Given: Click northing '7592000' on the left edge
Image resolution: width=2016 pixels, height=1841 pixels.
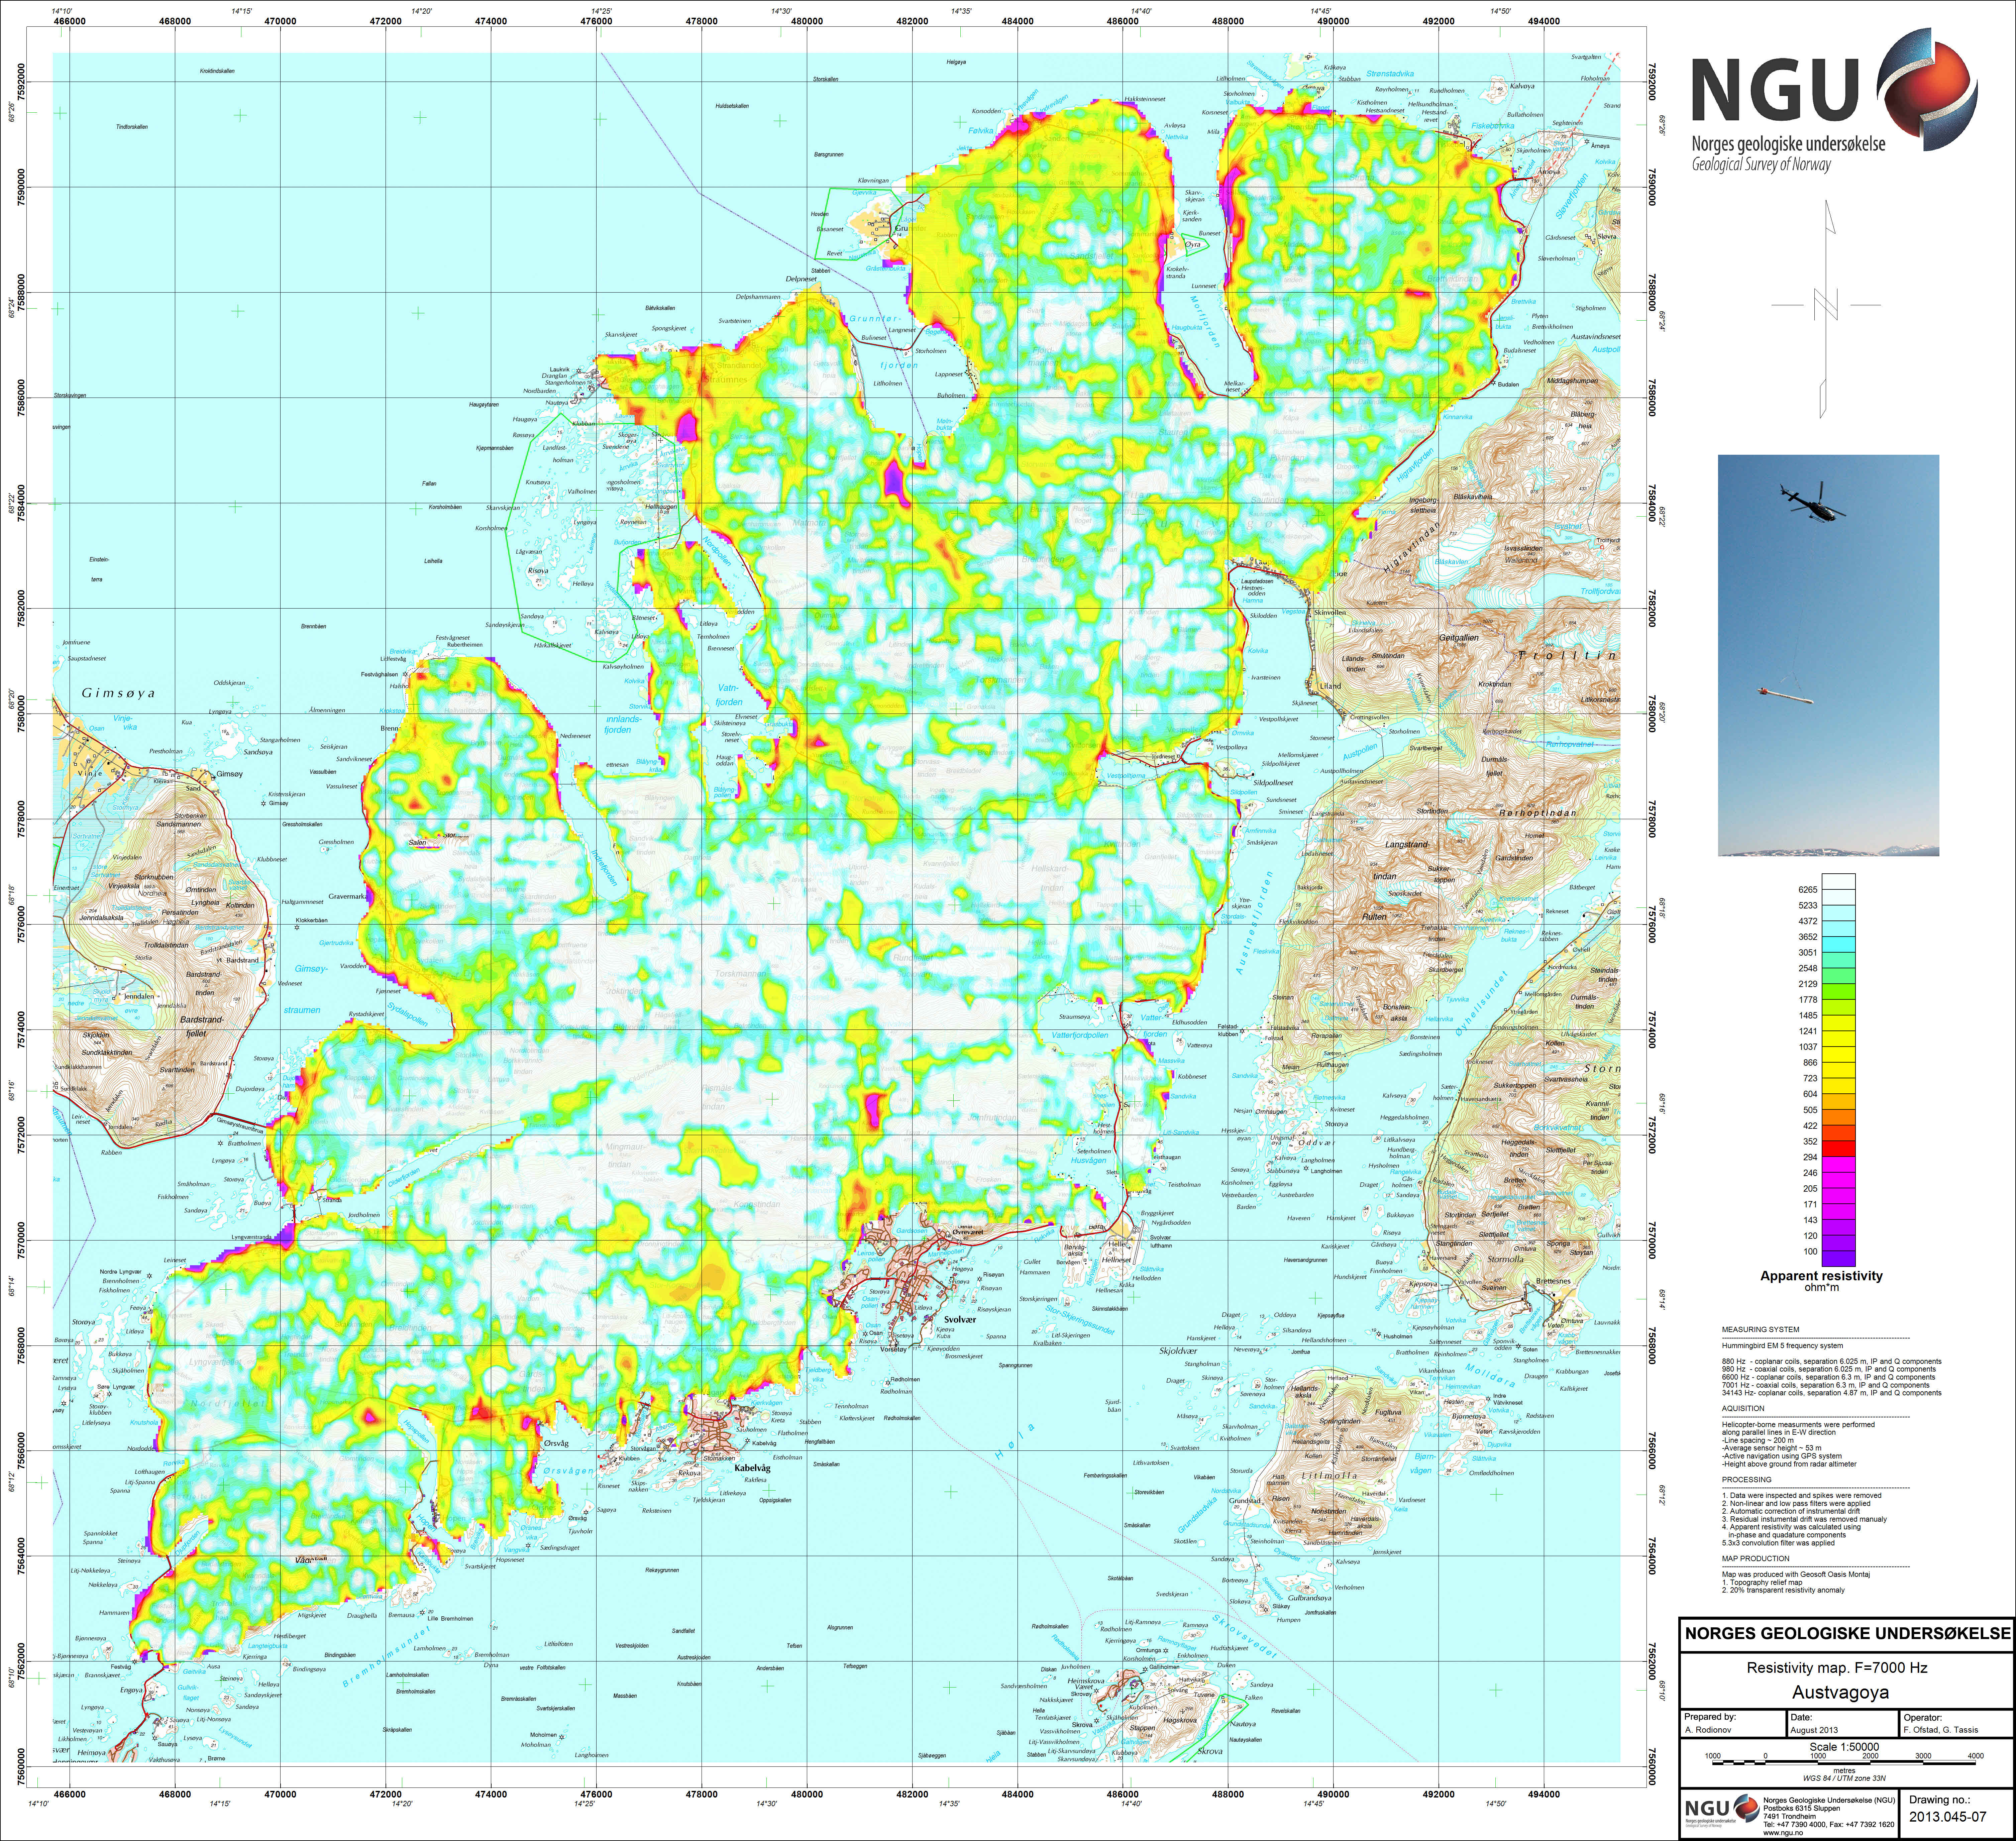Looking at the screenshot, I should (x=21, y=82).
